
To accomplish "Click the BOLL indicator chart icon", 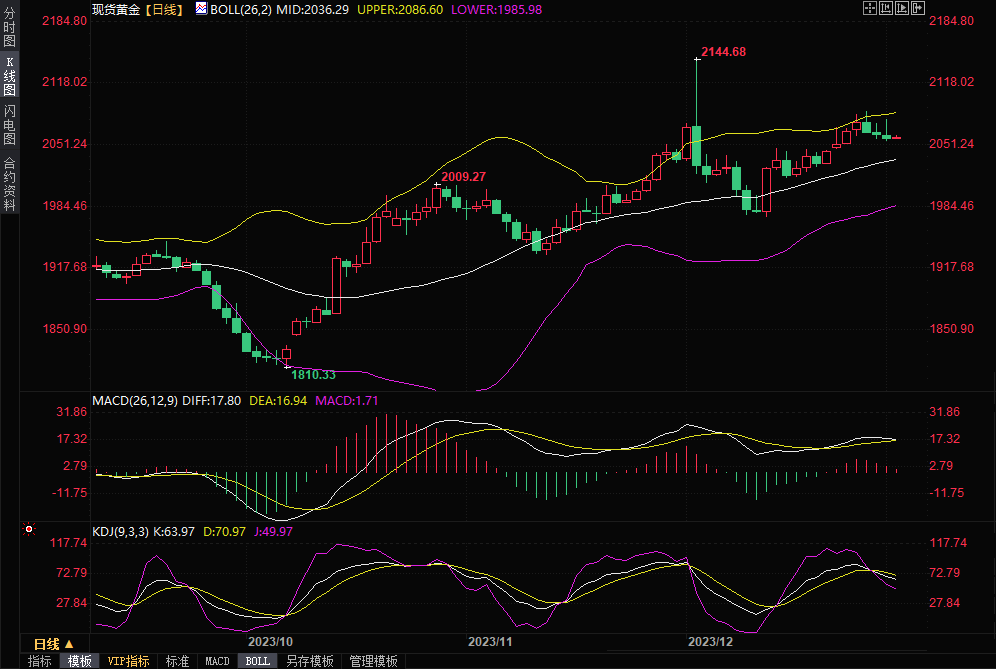I will pyautogui.click(x=201, y=8).
